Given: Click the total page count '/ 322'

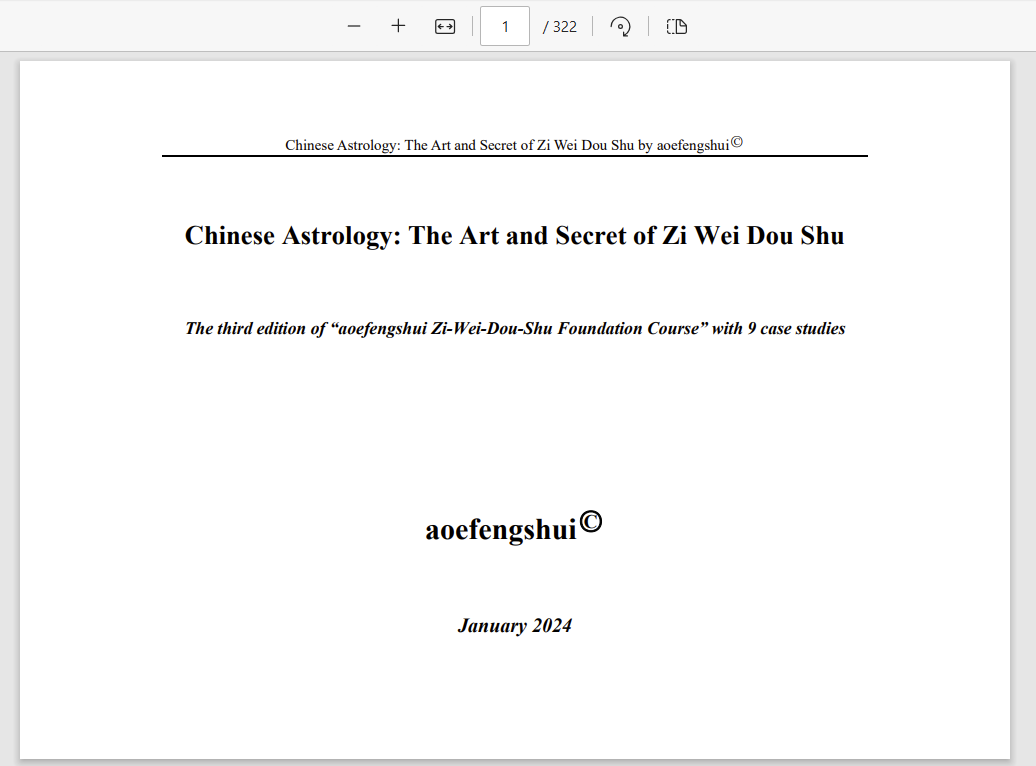Looking at the screenshot, I should click(x=560, y=27).
